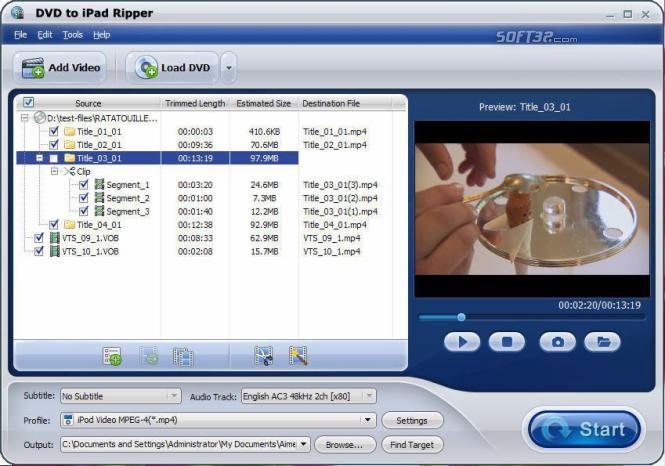This screenshot has width=665, height=466.
Task: Uncheck the Segment_2 checkbox
Action: 84,198
